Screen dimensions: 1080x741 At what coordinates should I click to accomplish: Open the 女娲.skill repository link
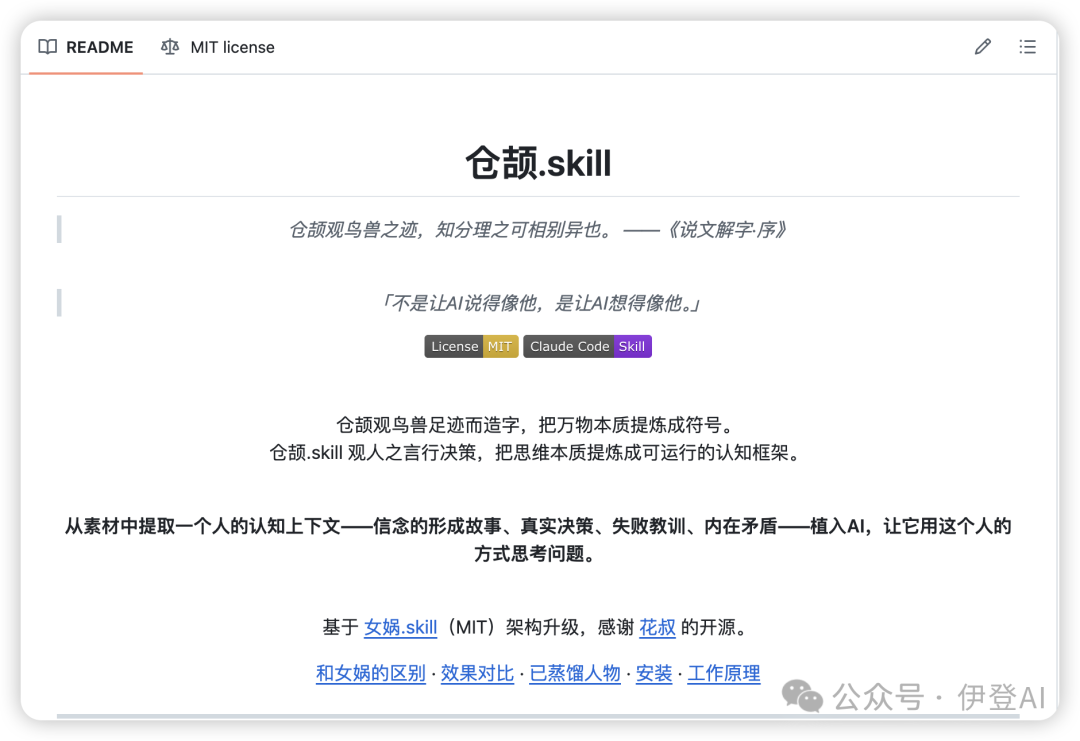tap(400, 627)
